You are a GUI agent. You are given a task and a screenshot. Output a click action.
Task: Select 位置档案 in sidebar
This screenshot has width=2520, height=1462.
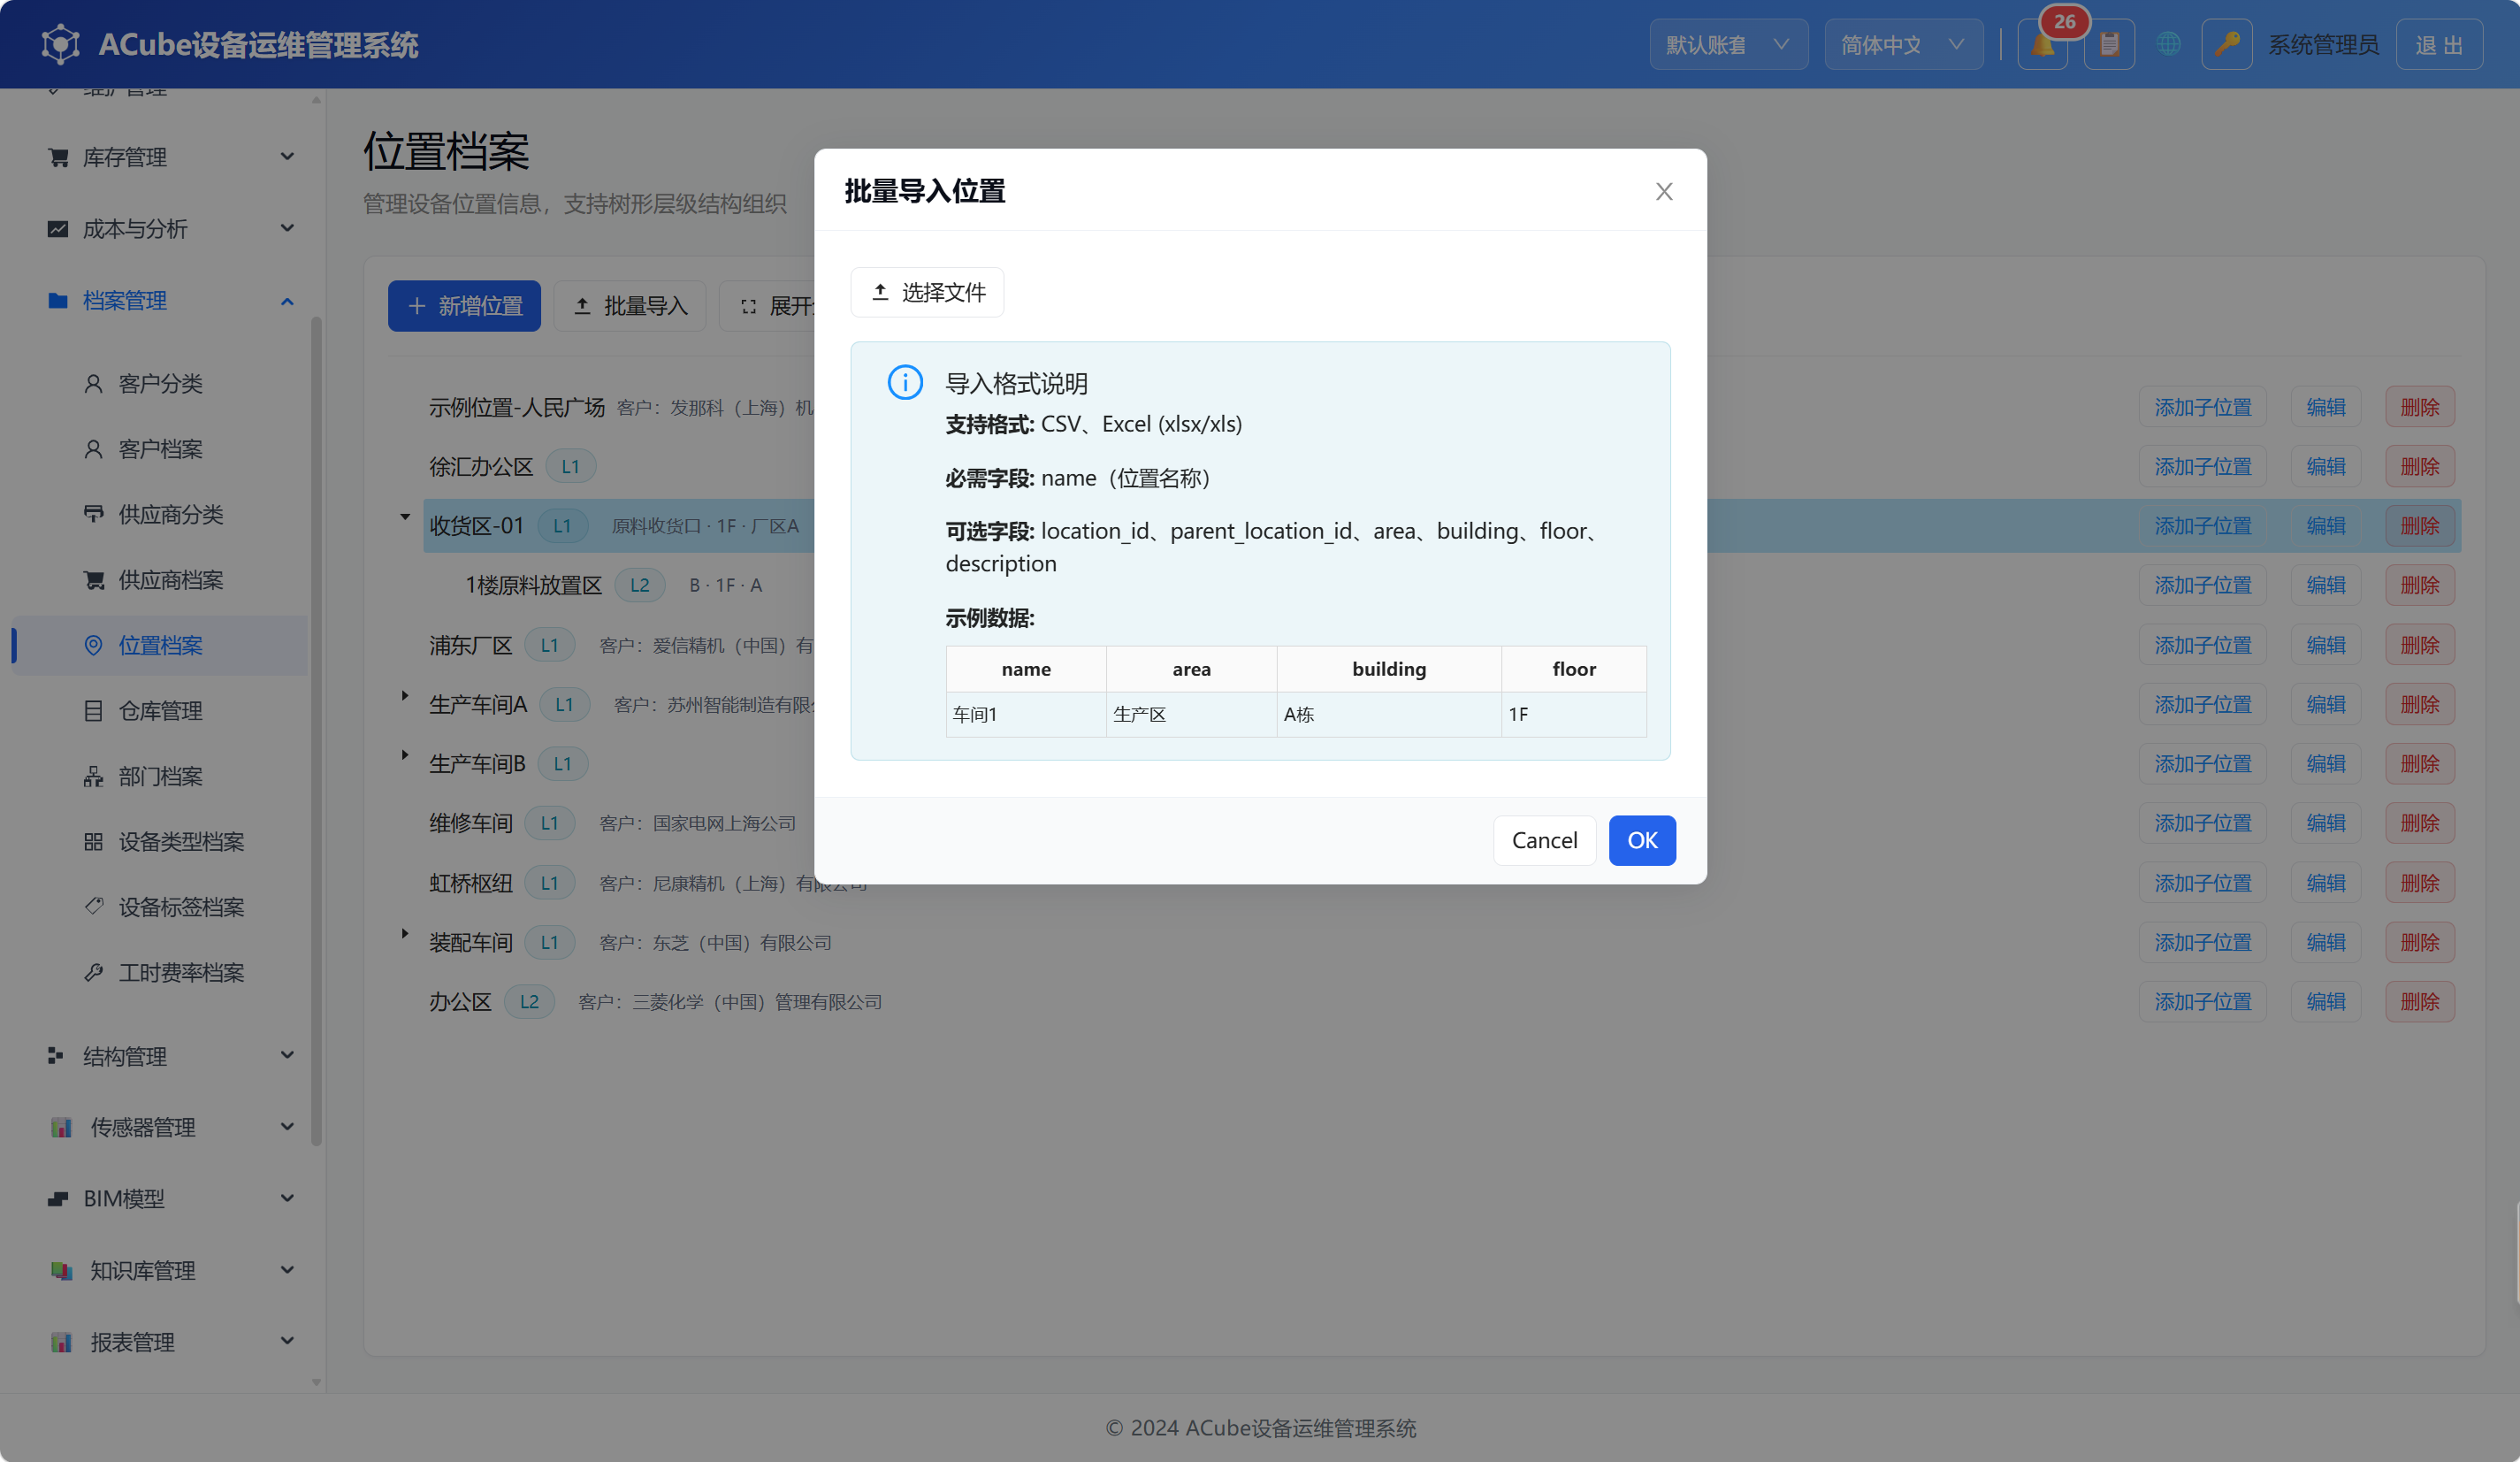[160, 645]
